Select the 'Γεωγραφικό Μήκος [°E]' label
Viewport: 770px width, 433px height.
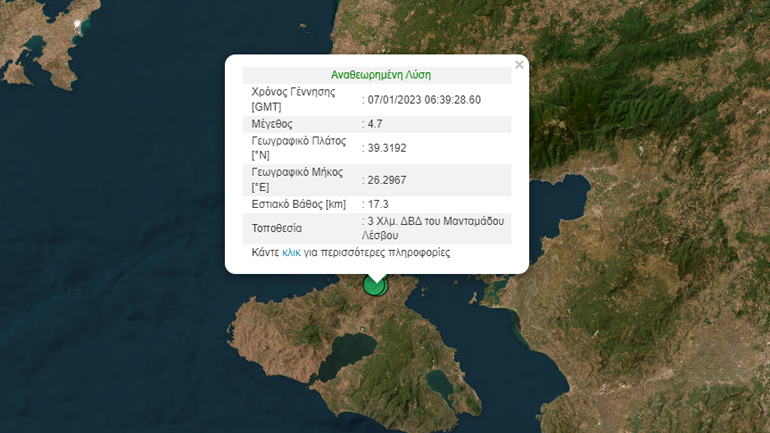[298, 180]
